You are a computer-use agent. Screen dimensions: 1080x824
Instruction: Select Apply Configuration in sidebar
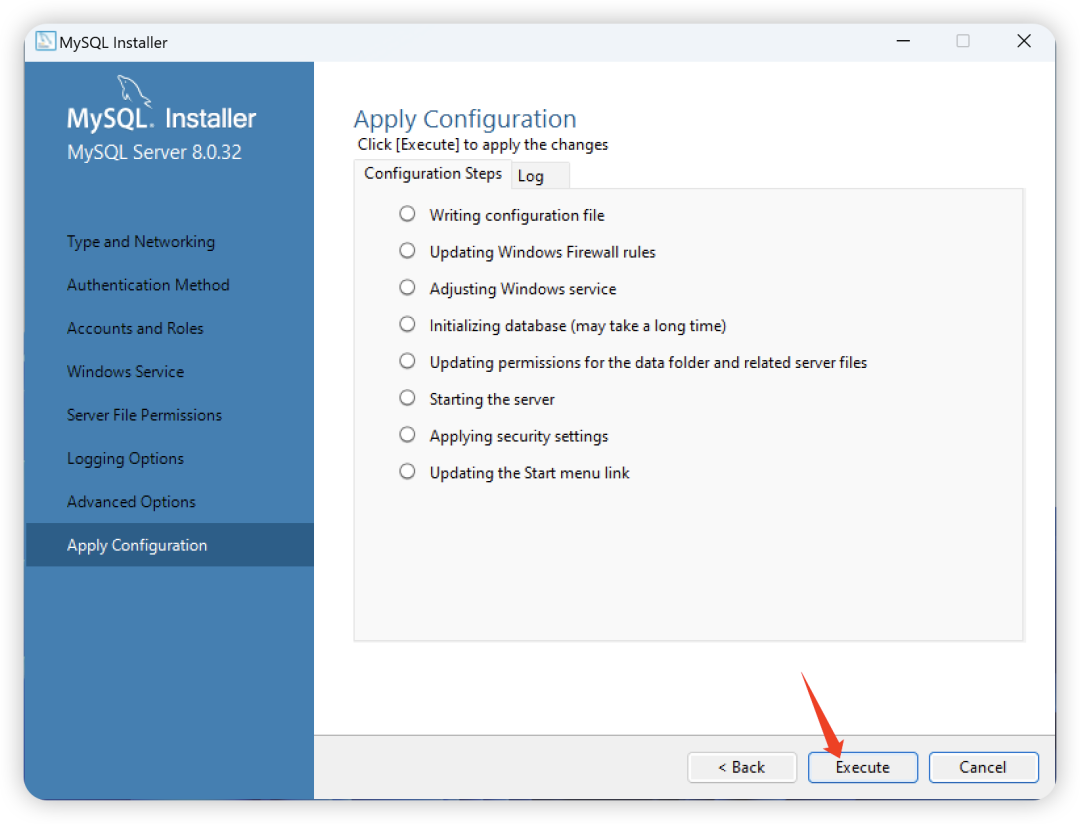point(169,545)
